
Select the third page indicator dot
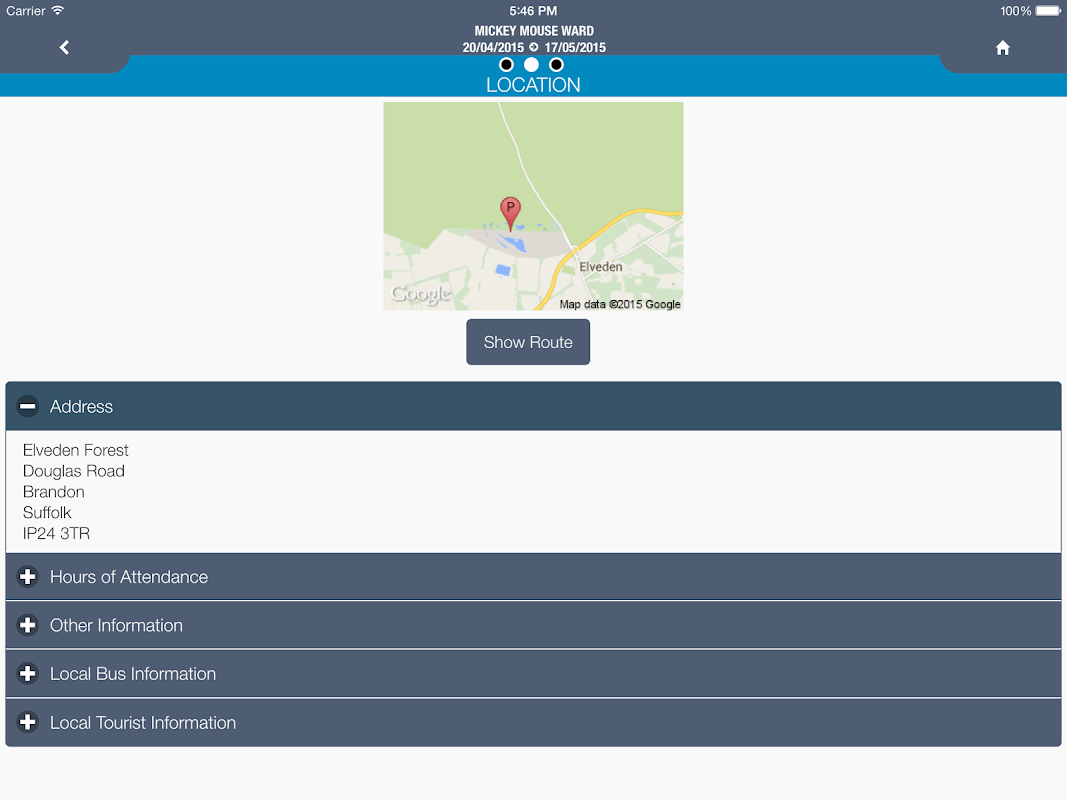557,65
